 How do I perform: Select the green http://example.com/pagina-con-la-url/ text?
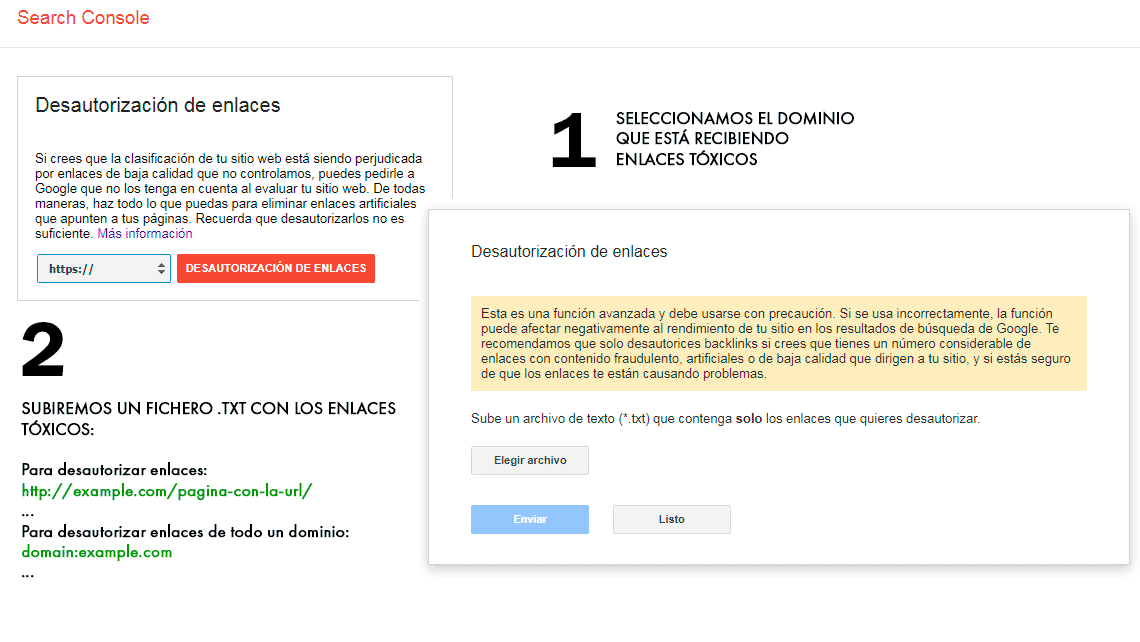[167, 491]
